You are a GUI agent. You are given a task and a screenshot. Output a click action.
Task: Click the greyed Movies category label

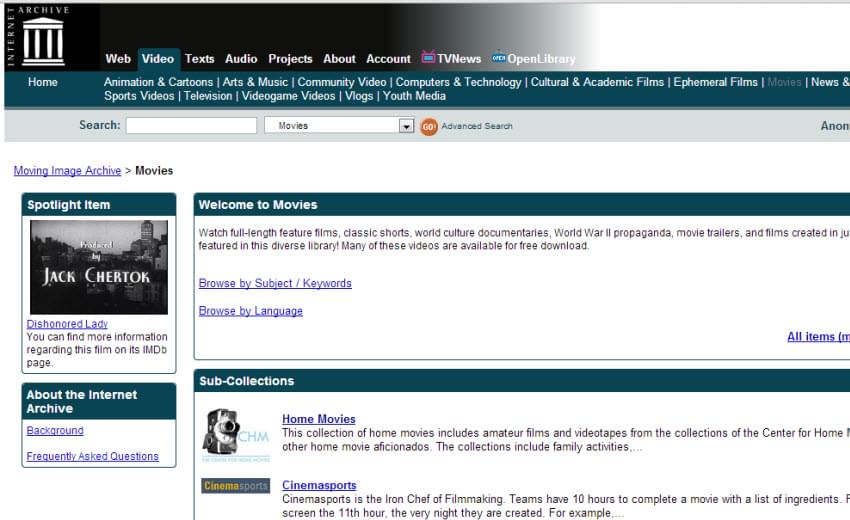tap(784, 82)
